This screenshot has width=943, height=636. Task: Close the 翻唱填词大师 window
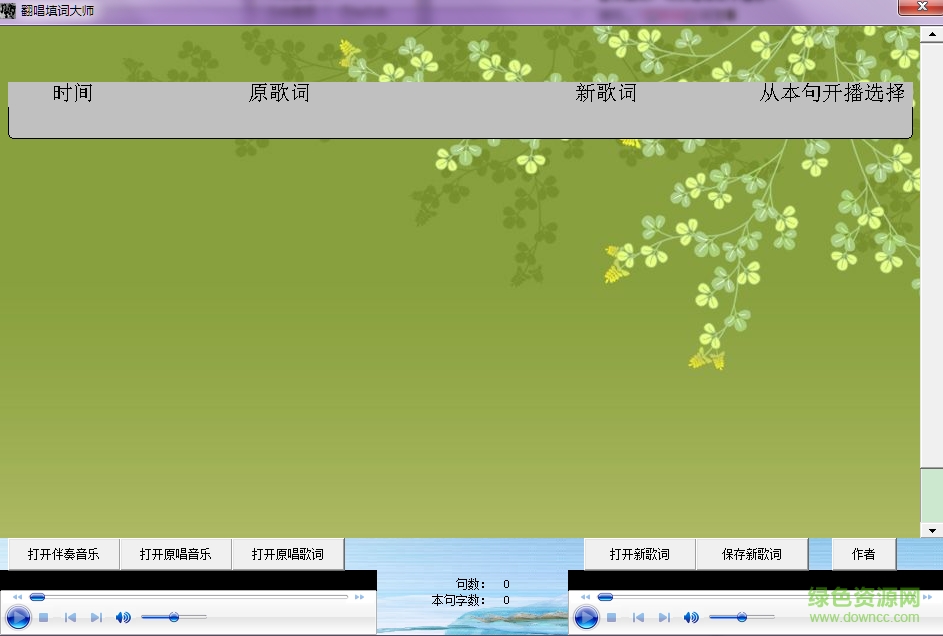[x=921, y=7]
